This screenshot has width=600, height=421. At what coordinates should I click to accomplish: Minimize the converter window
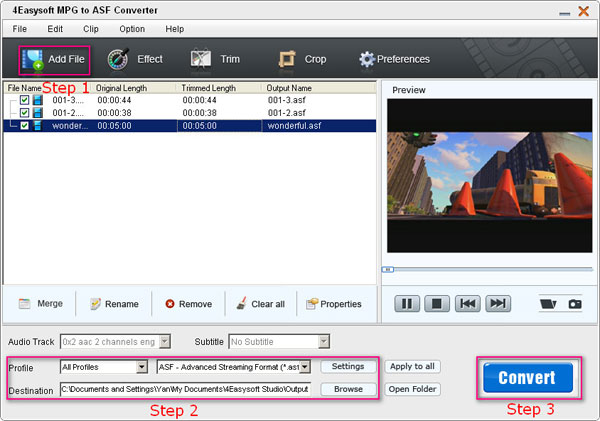[564, 12]
